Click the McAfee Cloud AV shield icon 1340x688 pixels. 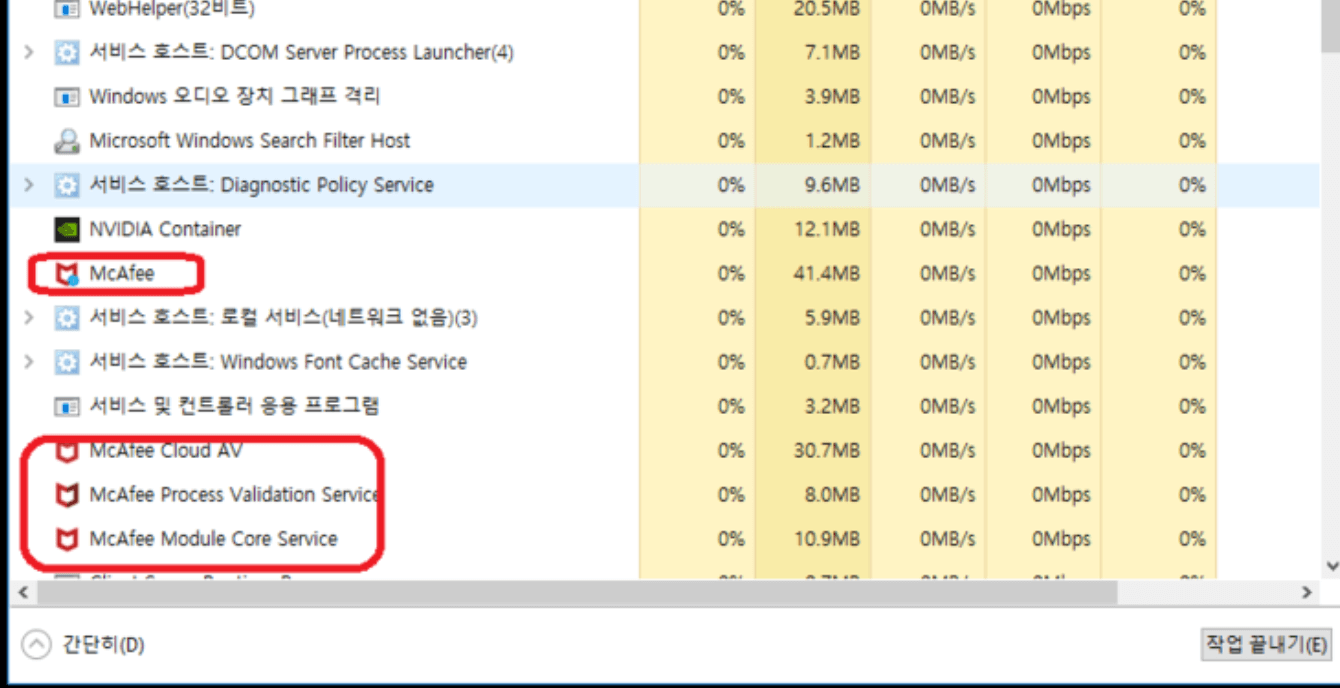(66, 451)
